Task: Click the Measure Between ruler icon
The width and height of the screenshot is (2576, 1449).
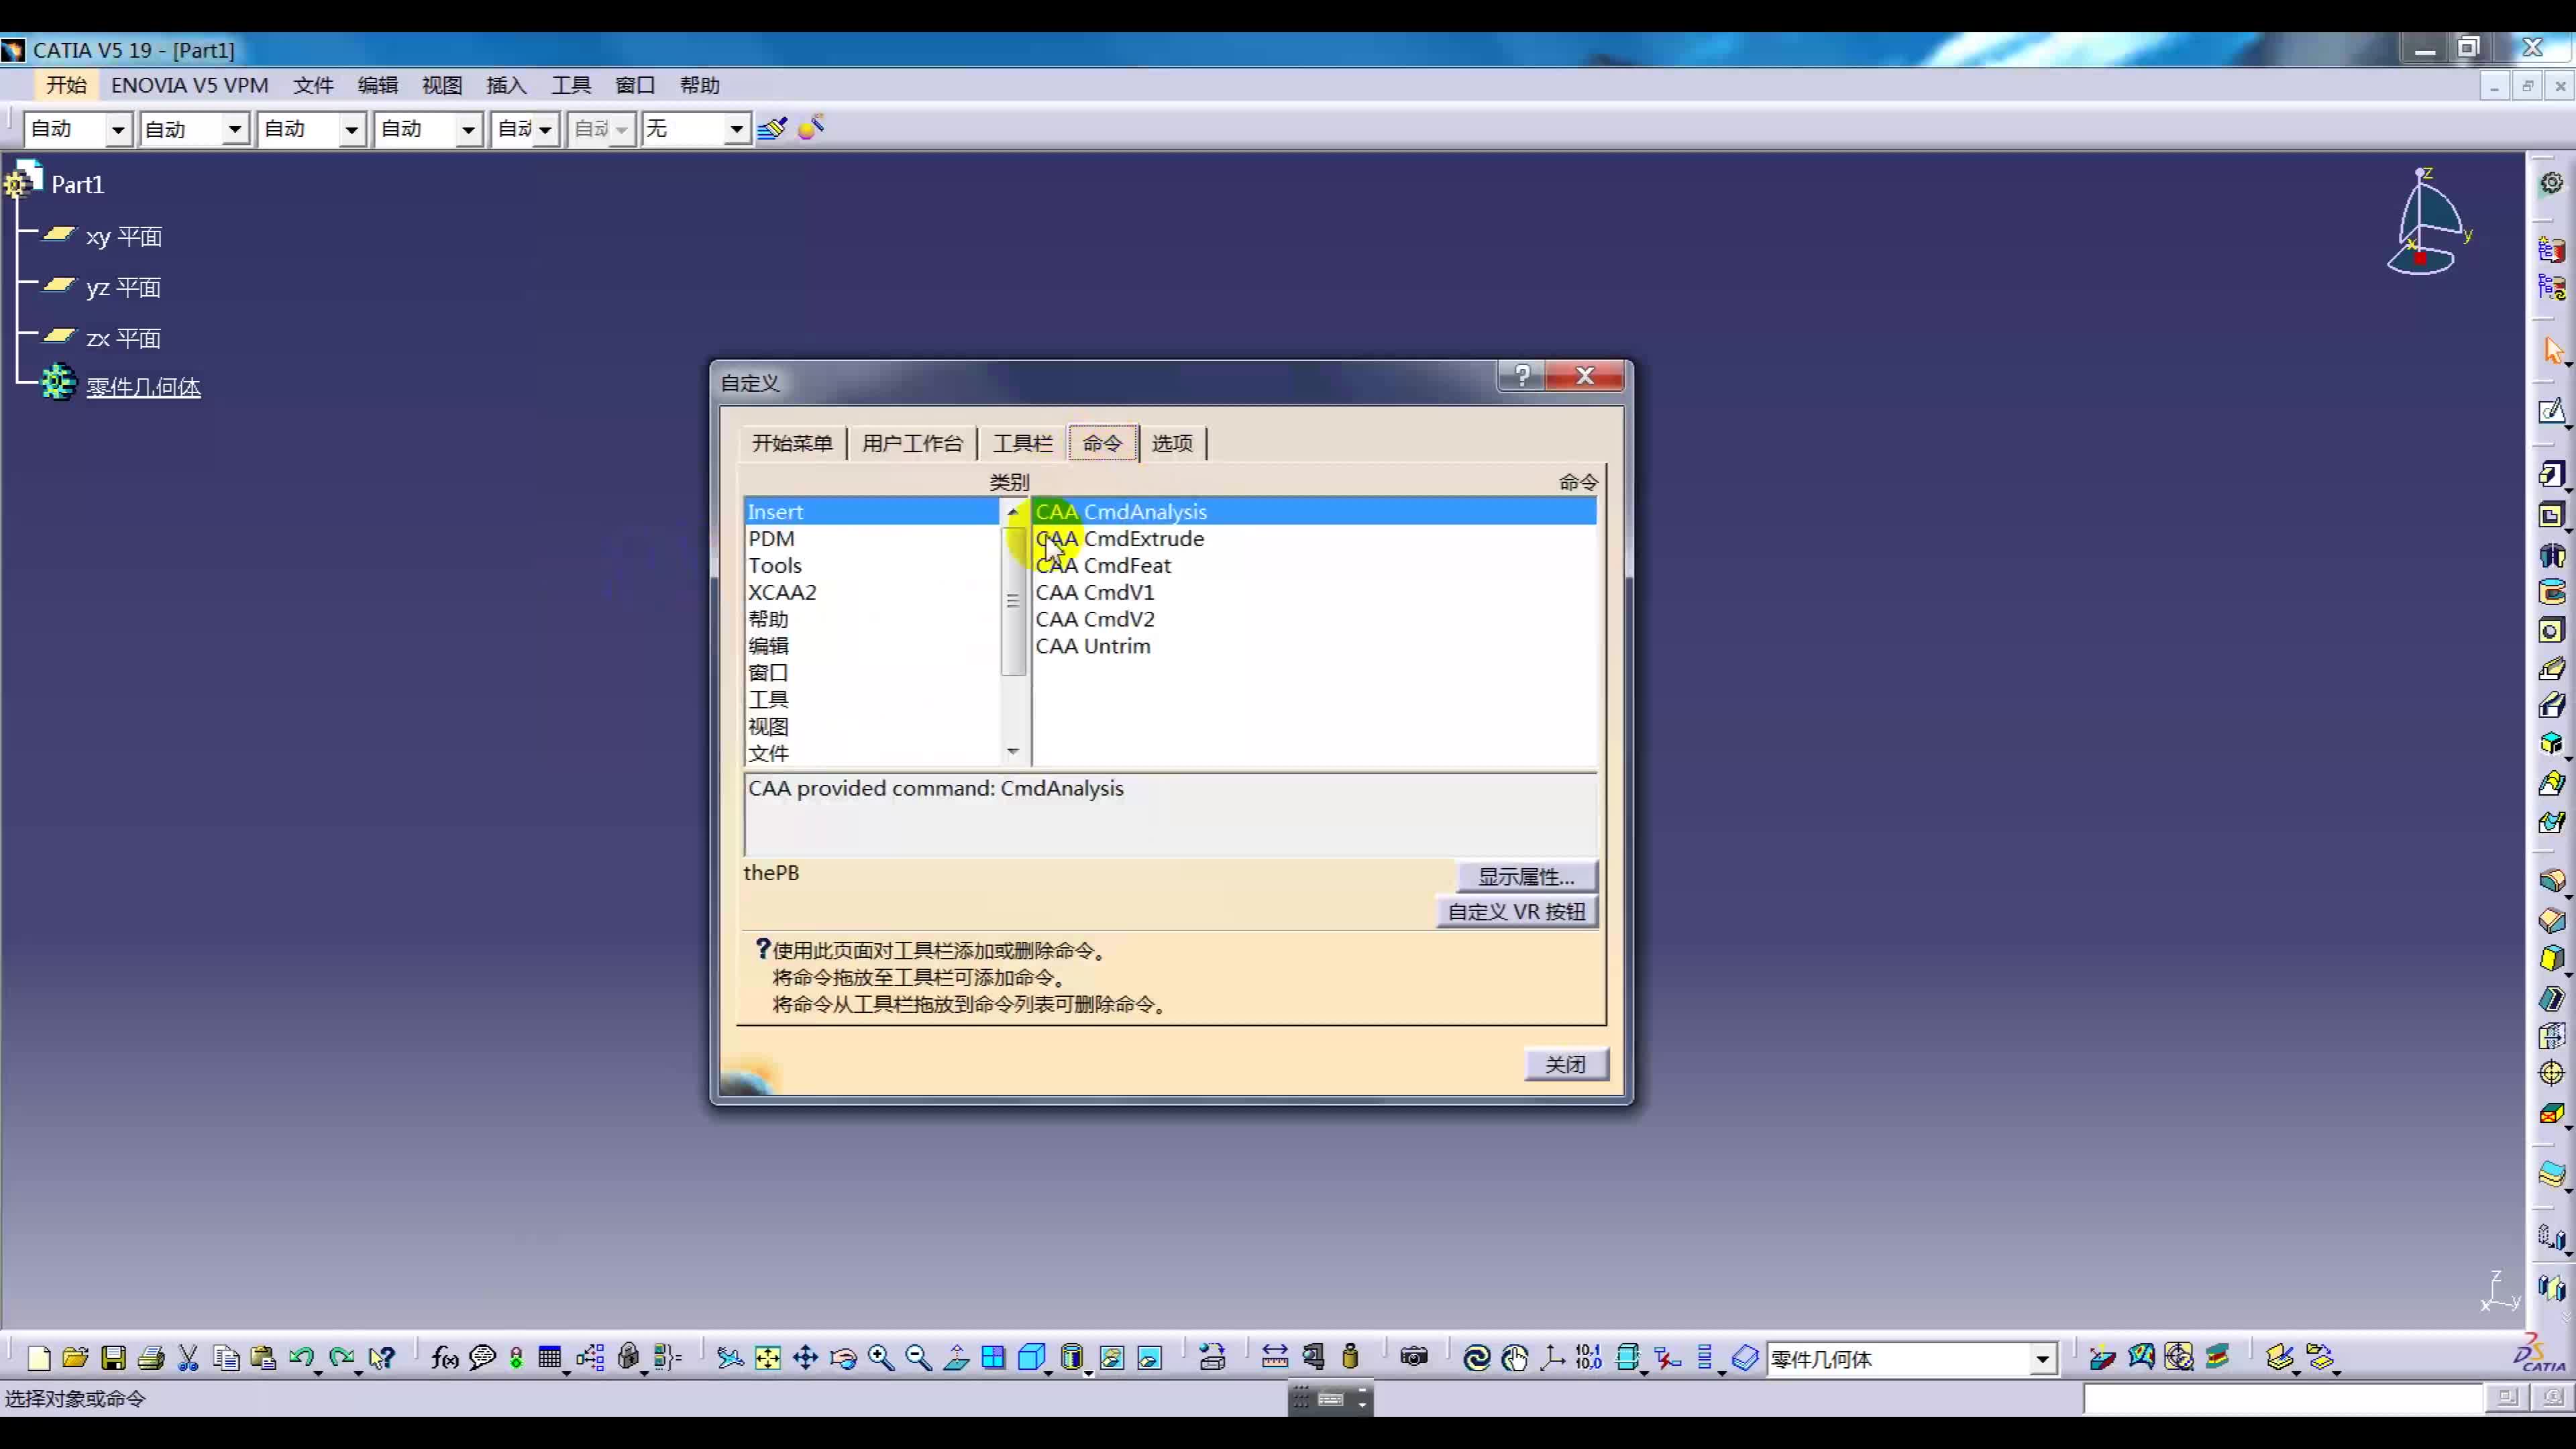Action: [1274, 1357]
